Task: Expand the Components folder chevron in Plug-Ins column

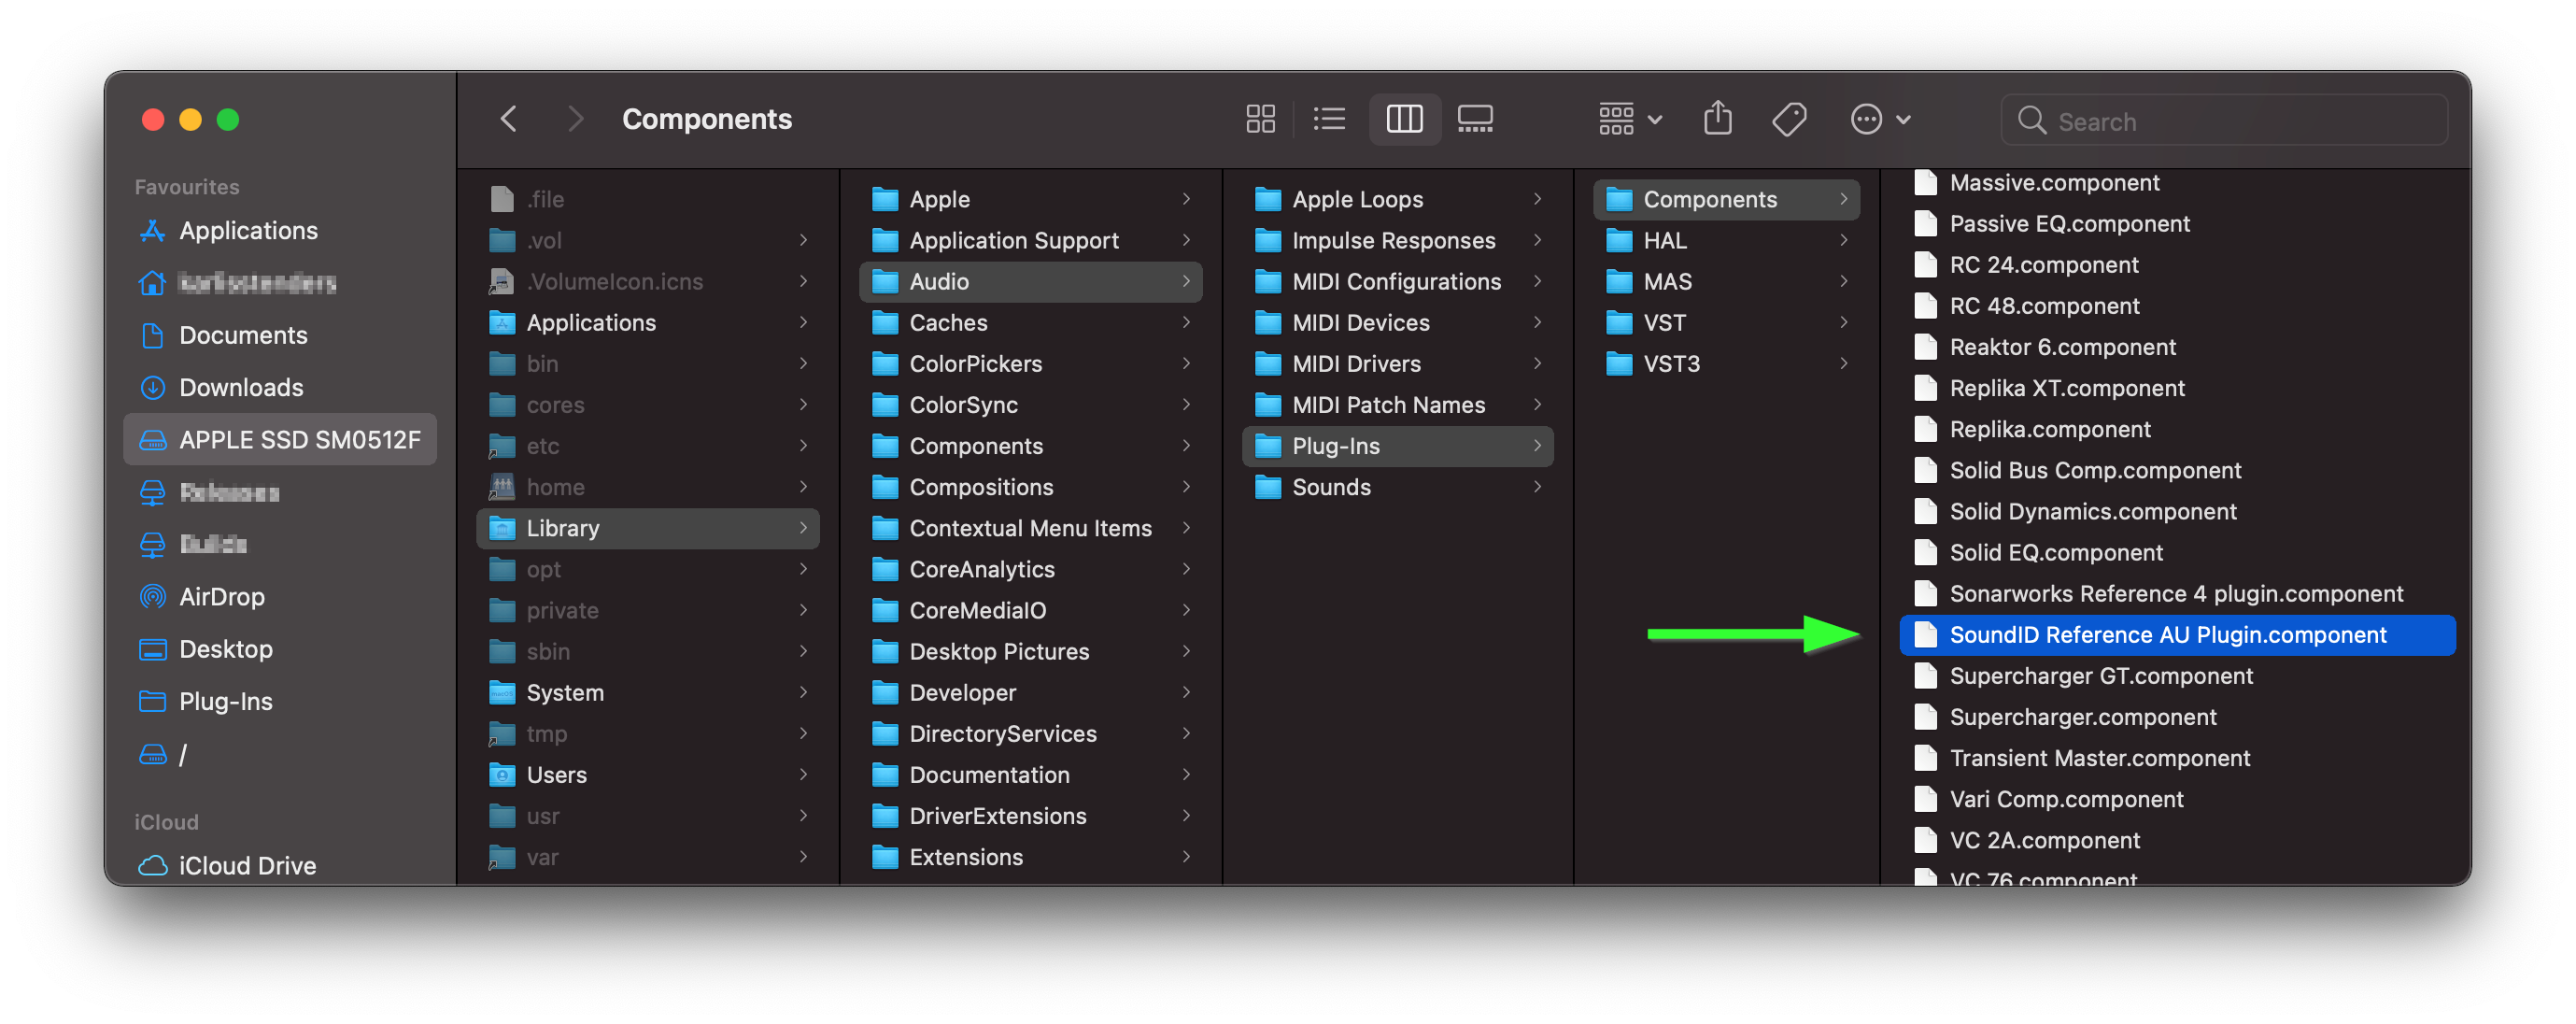Action: 1843,199
